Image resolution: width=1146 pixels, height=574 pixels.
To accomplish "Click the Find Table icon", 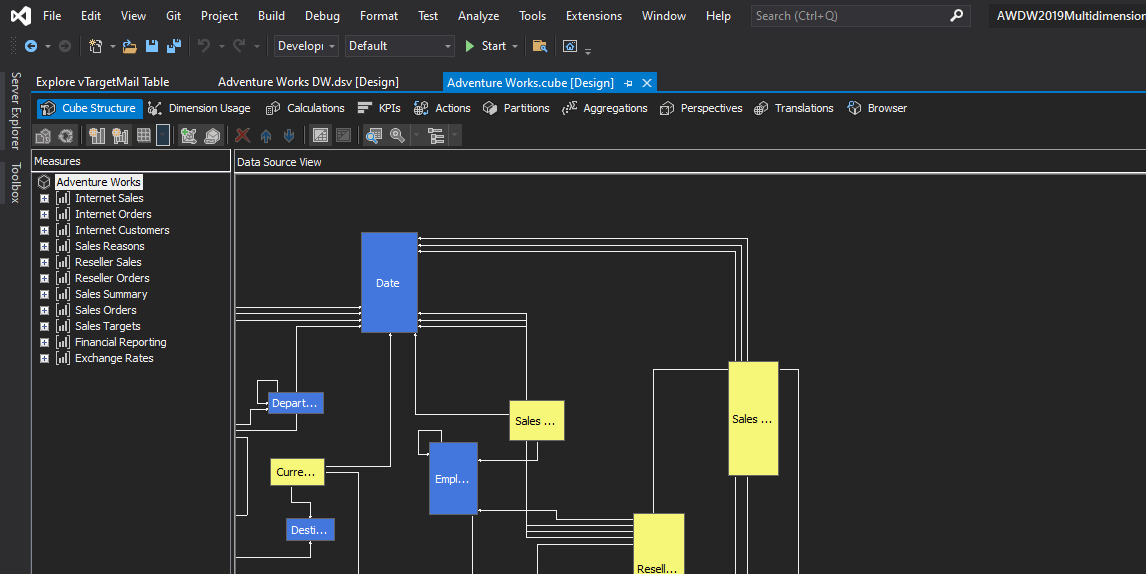I will [374, 136].
